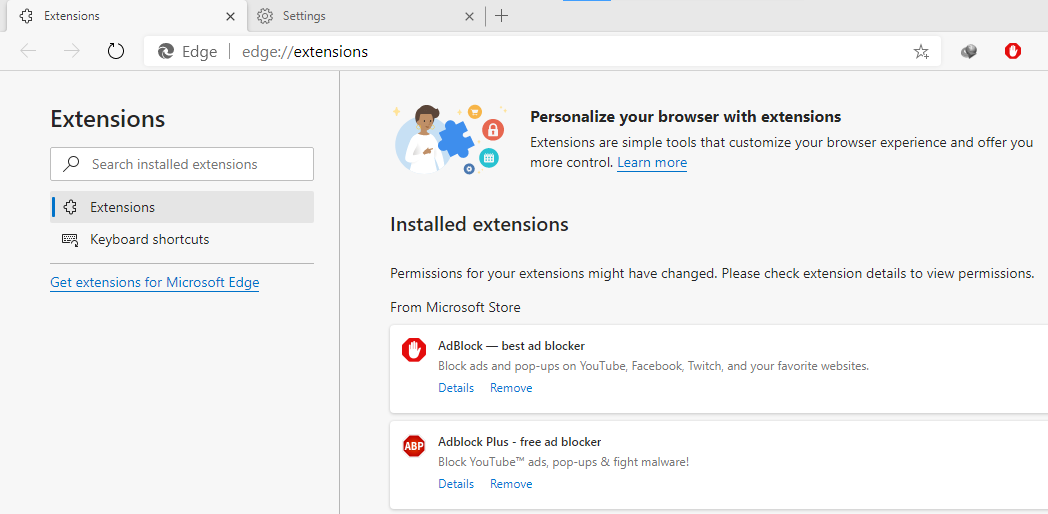Image resolution: width=1048 pixels, height=514 pixels.
Task: Open the Learn more link
Action: [x=652, y=162]
